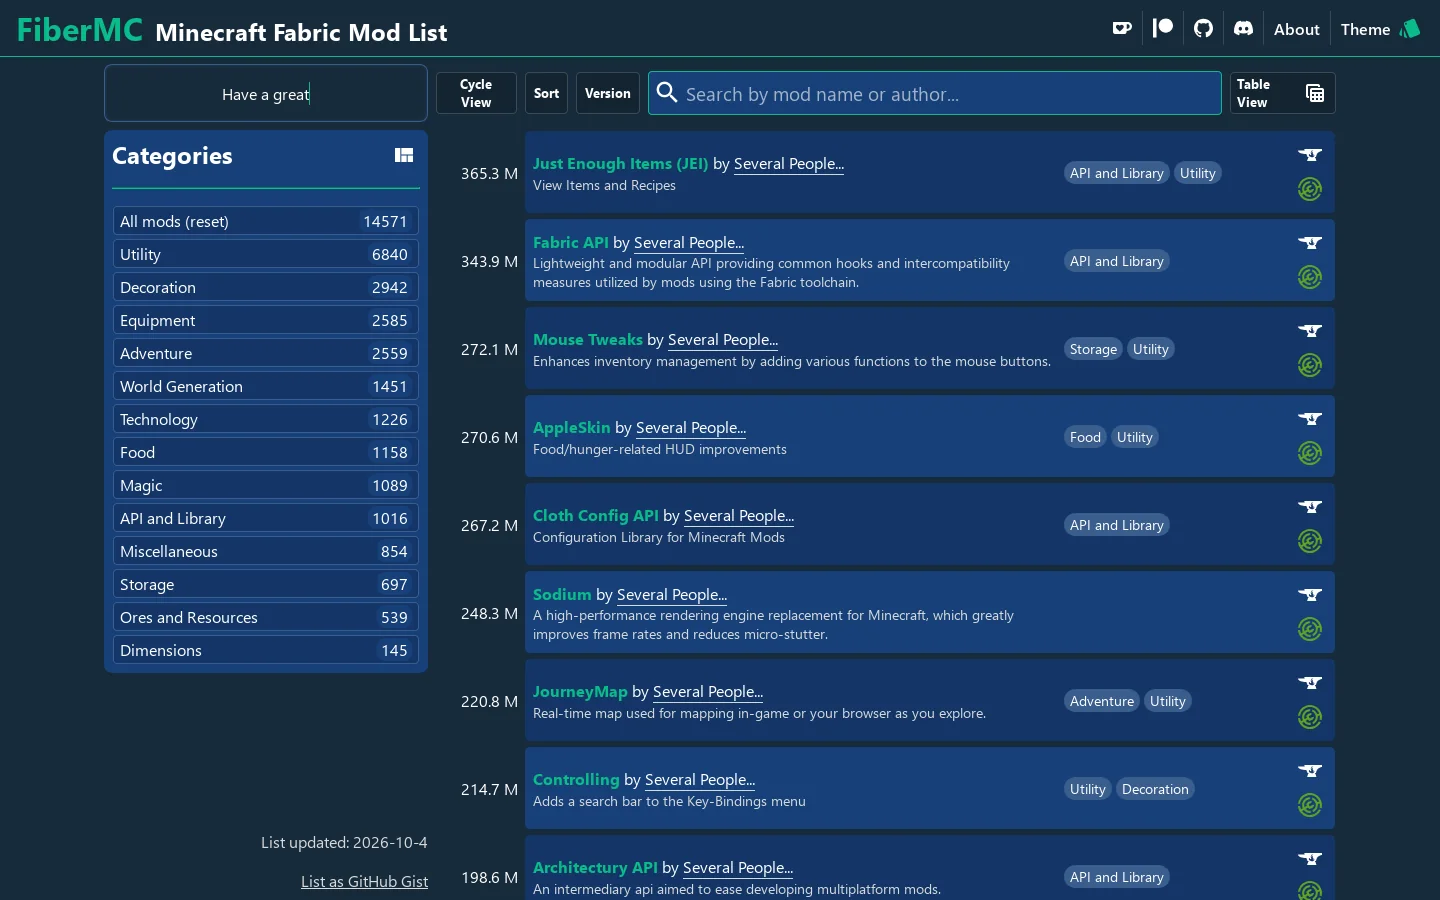The height and width of the screenshot is (900, 1440).
Task: Filter by the Ores and Resources category
Action: point(265,617)
